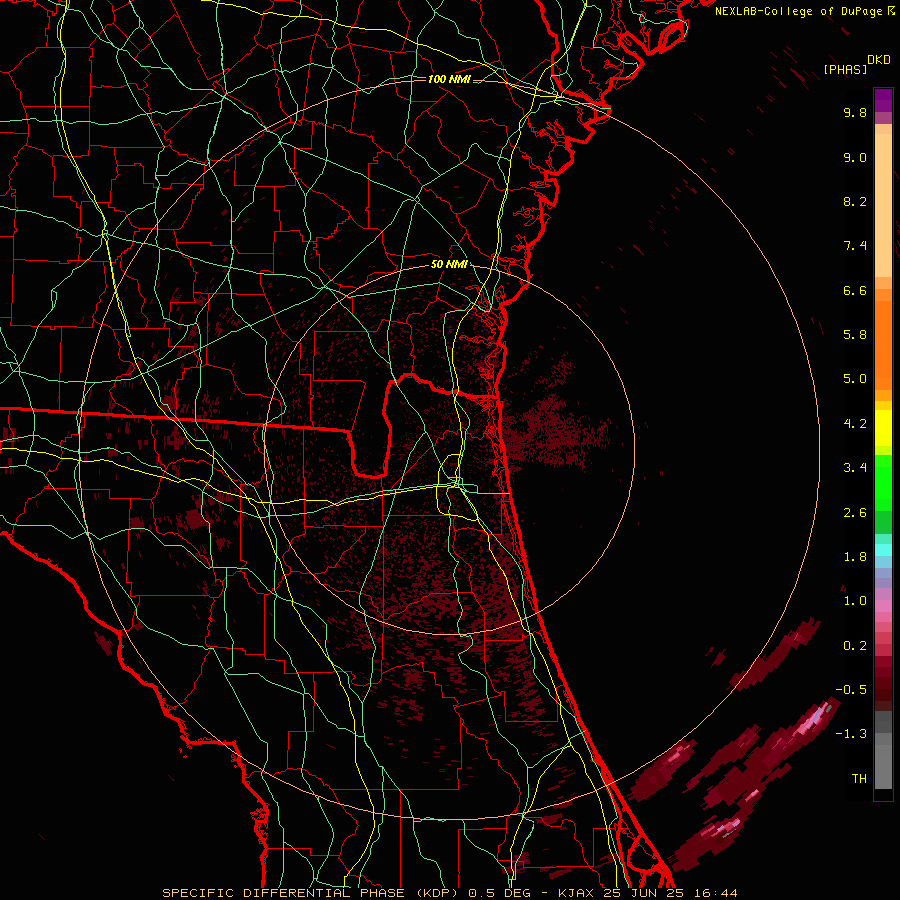
Task: Click the bright green color bar segment
Action: pos(883,483)
